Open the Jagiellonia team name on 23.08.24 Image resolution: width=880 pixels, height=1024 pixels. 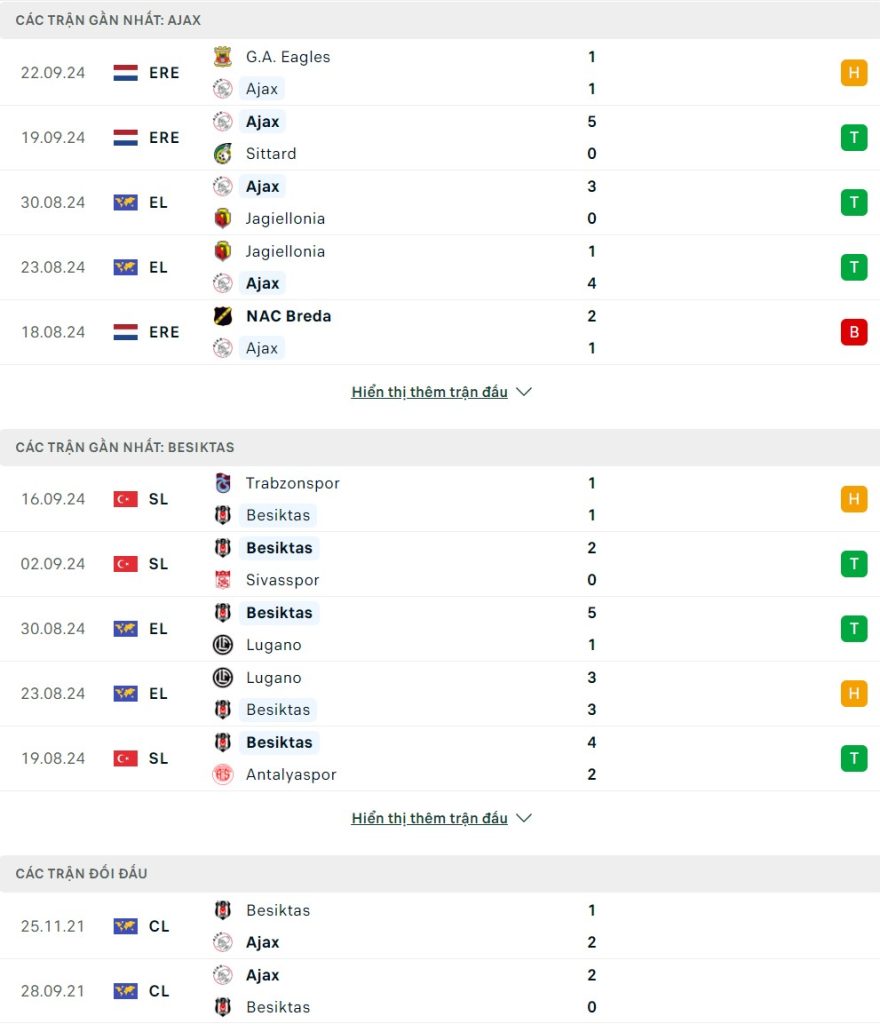point(285,251)
